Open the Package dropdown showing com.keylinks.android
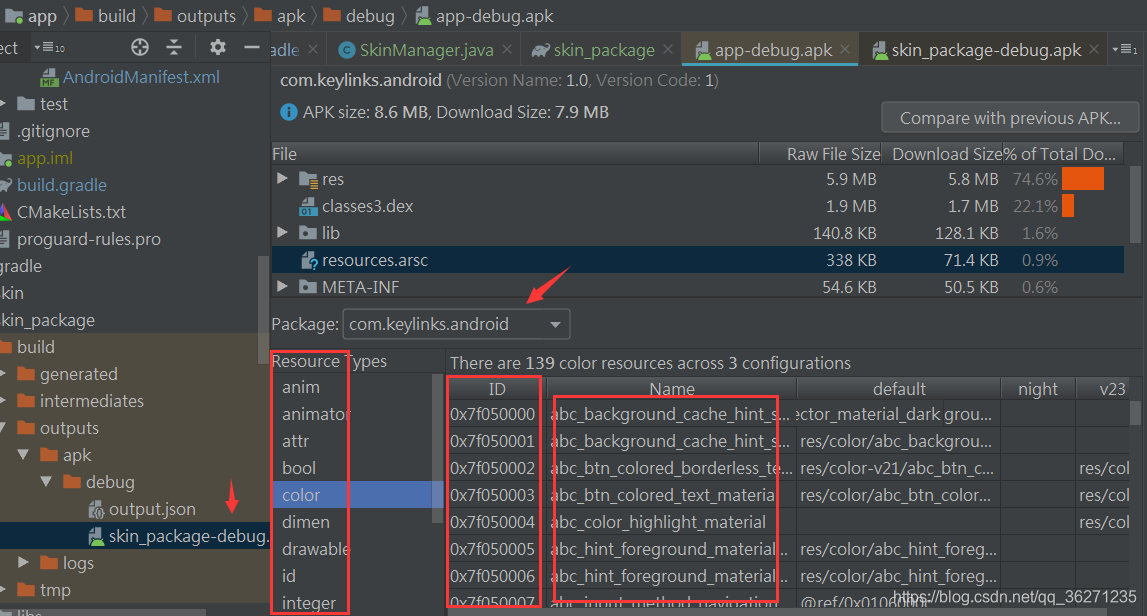This screenshot has height=616, width=1147. click(x=554, y=324)
